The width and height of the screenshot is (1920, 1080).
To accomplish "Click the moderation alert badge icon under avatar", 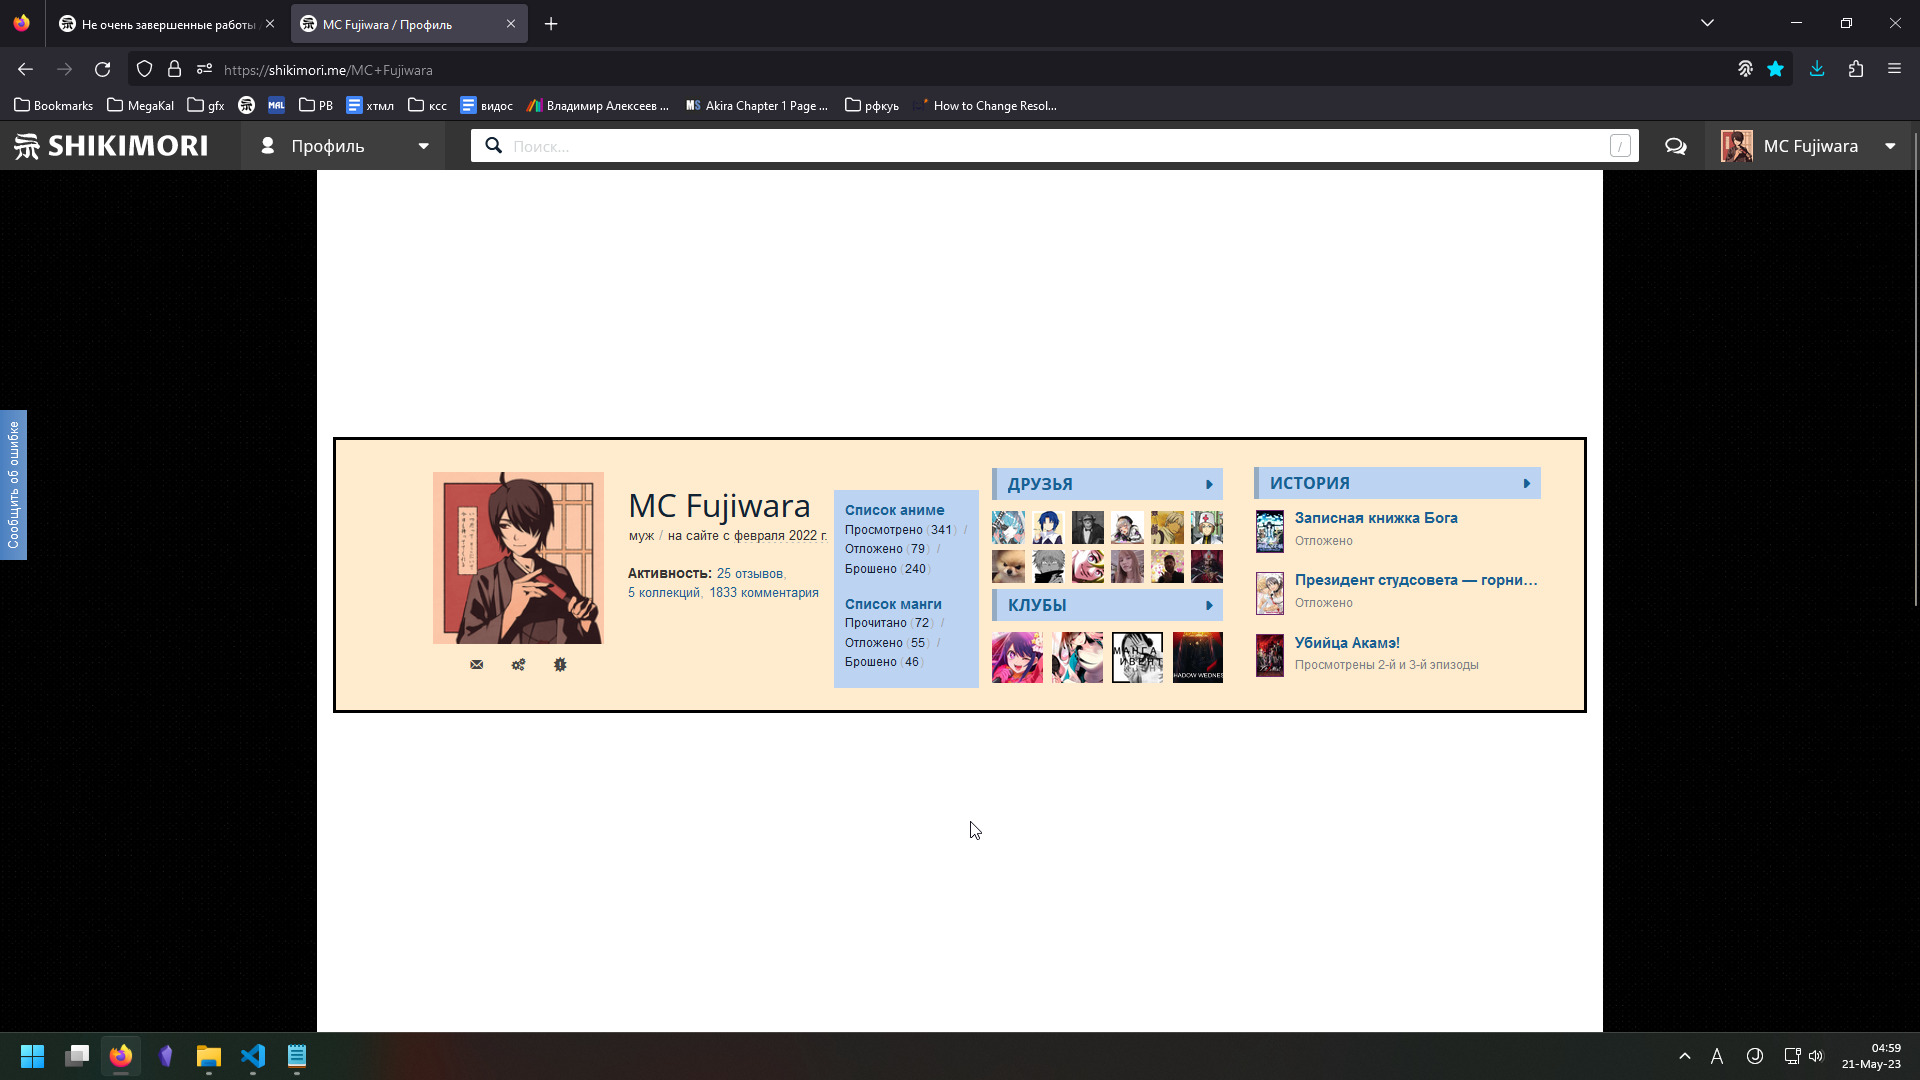I will 560,665.
